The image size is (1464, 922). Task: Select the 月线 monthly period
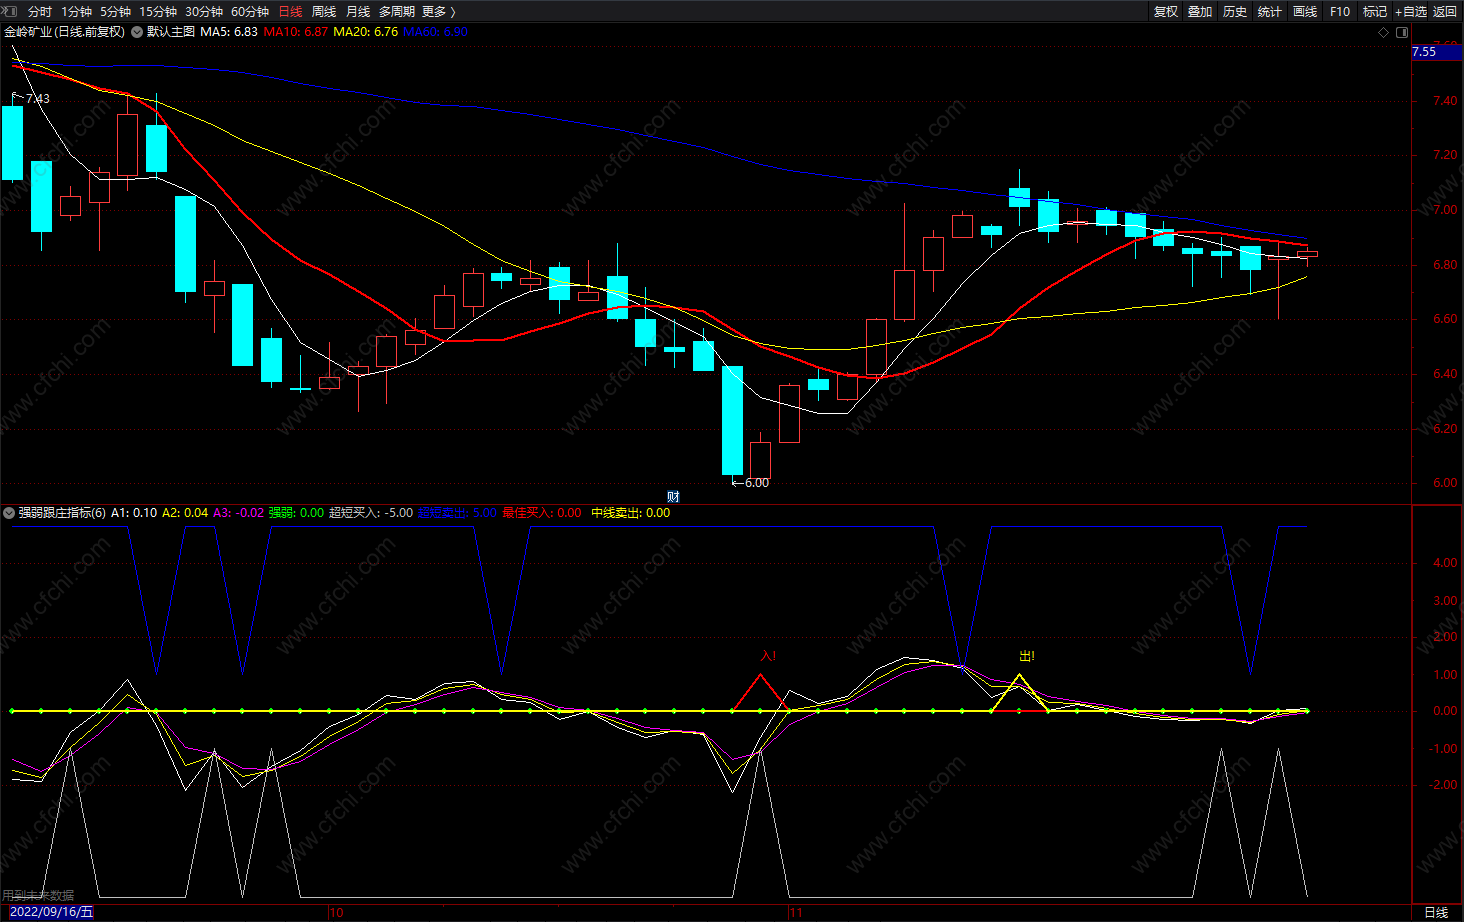coord(358,12)
